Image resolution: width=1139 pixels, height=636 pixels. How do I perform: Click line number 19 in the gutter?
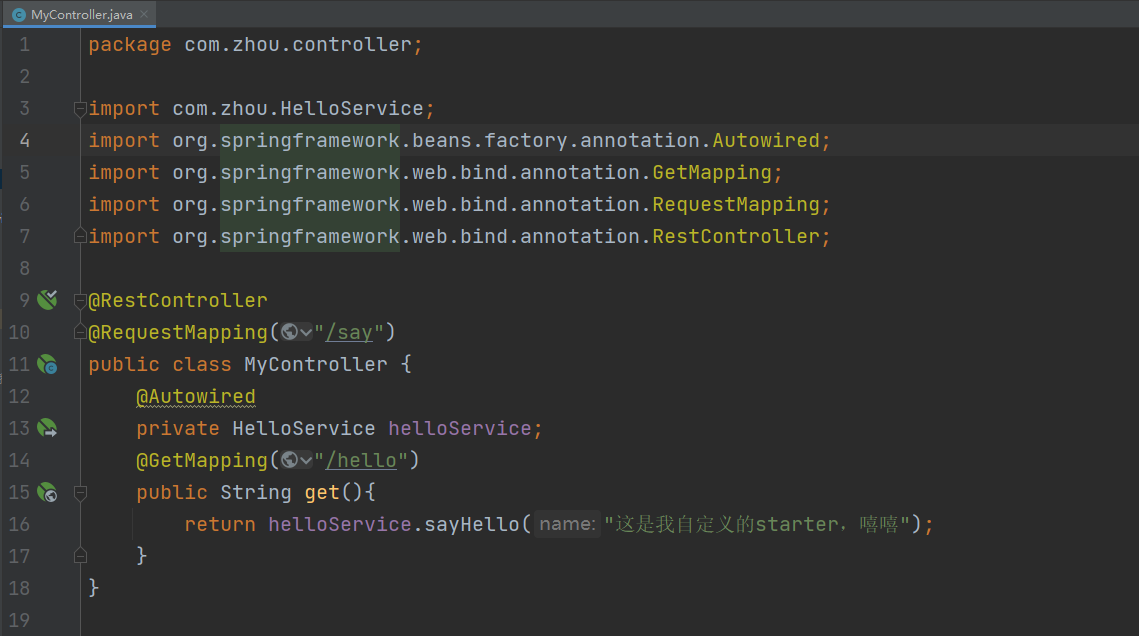tap(20, 620)
